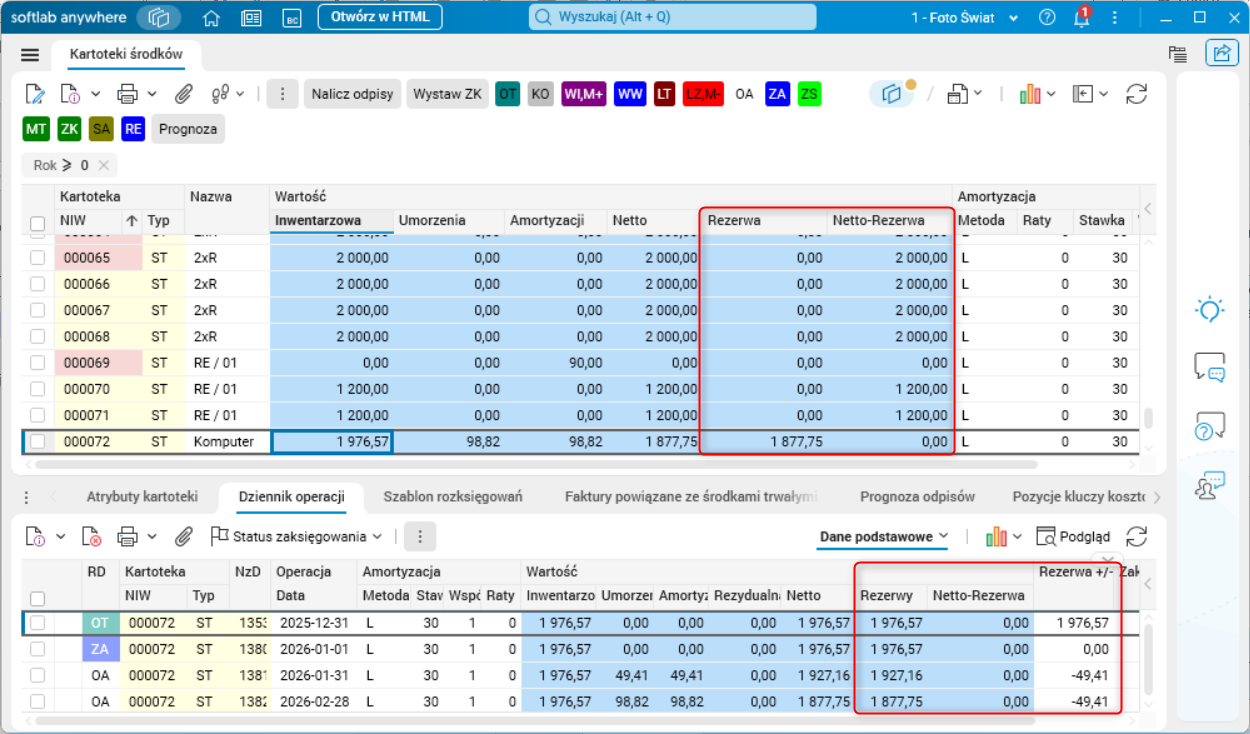
Task: Click the home icon in title bar
Action: [x=211, y=18]
